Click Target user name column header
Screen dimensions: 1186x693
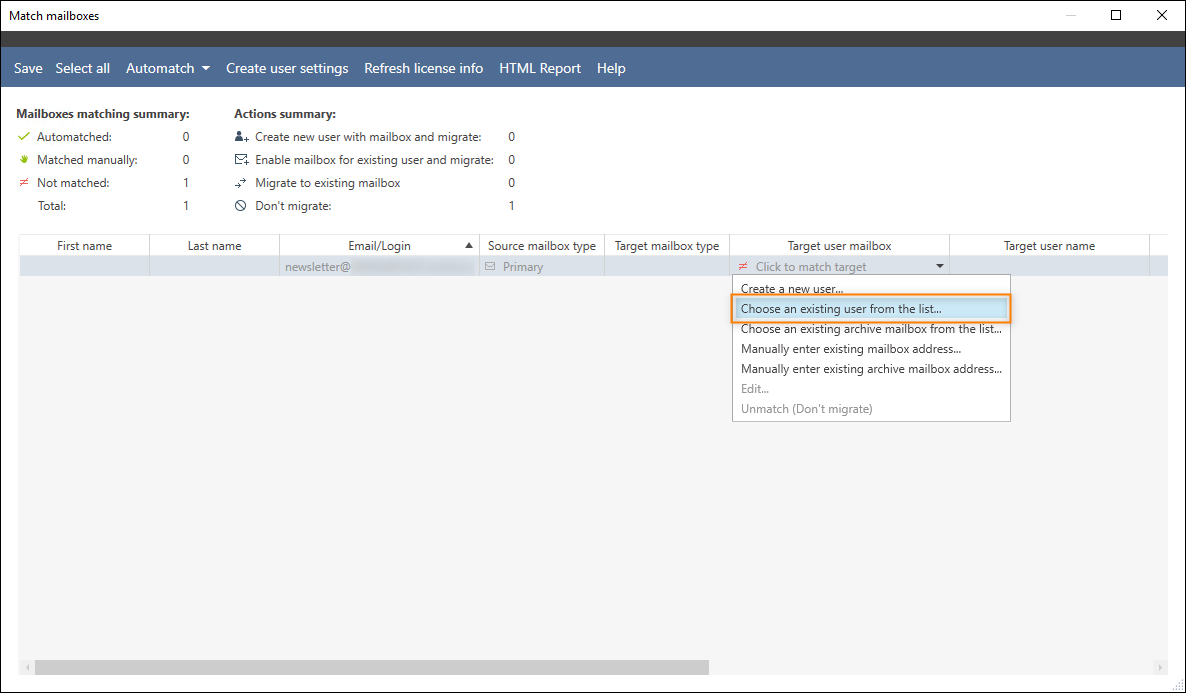[x=1049, y=246]
